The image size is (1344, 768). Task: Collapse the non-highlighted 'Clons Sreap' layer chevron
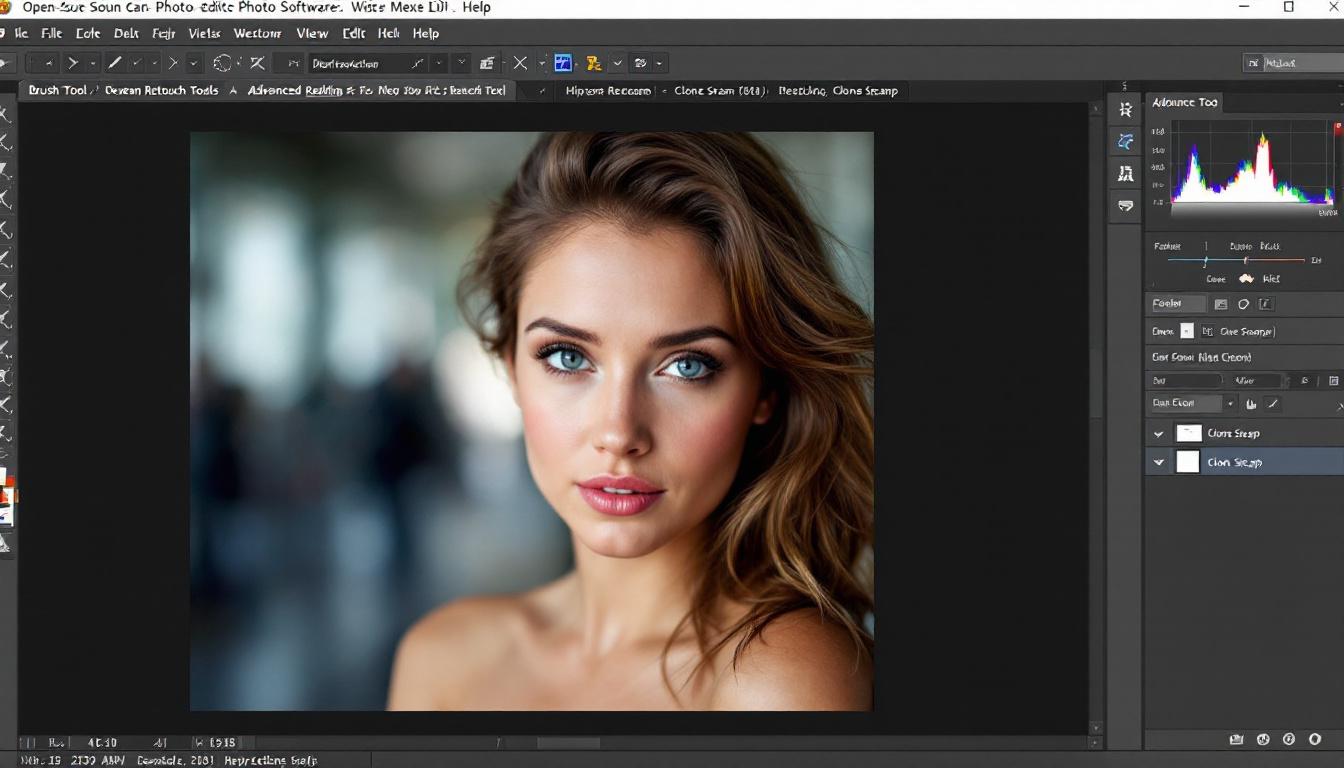(x=1159, y=434)
